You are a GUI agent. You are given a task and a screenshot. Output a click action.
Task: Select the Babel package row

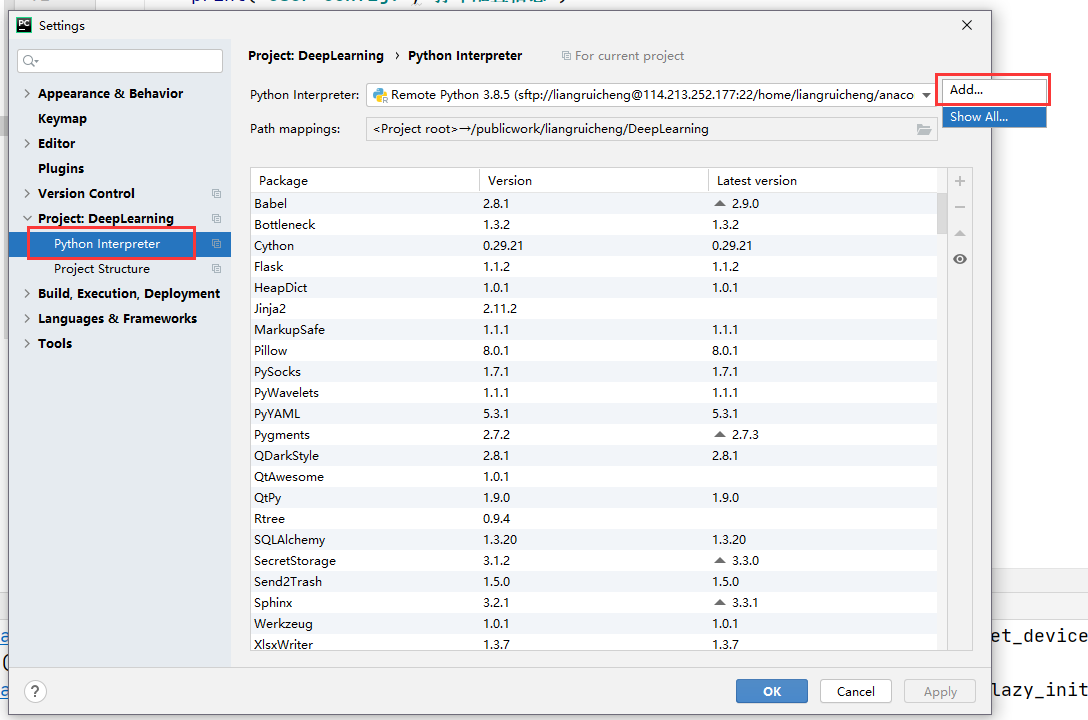point(594,203)
